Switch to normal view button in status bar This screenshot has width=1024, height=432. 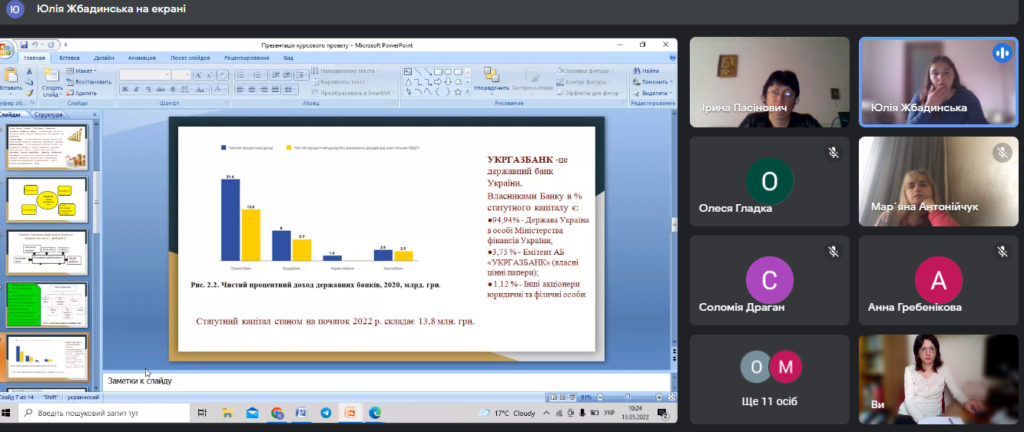tap(554, 397)
